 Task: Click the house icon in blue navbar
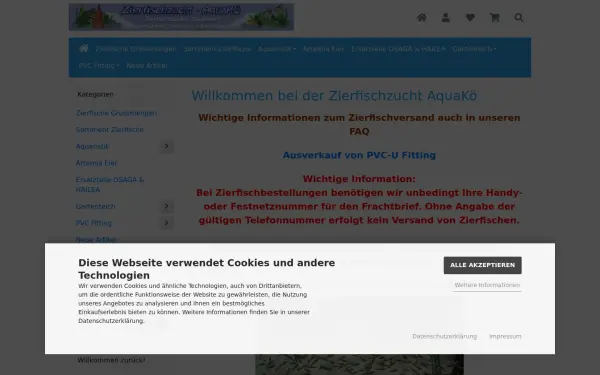84,48
